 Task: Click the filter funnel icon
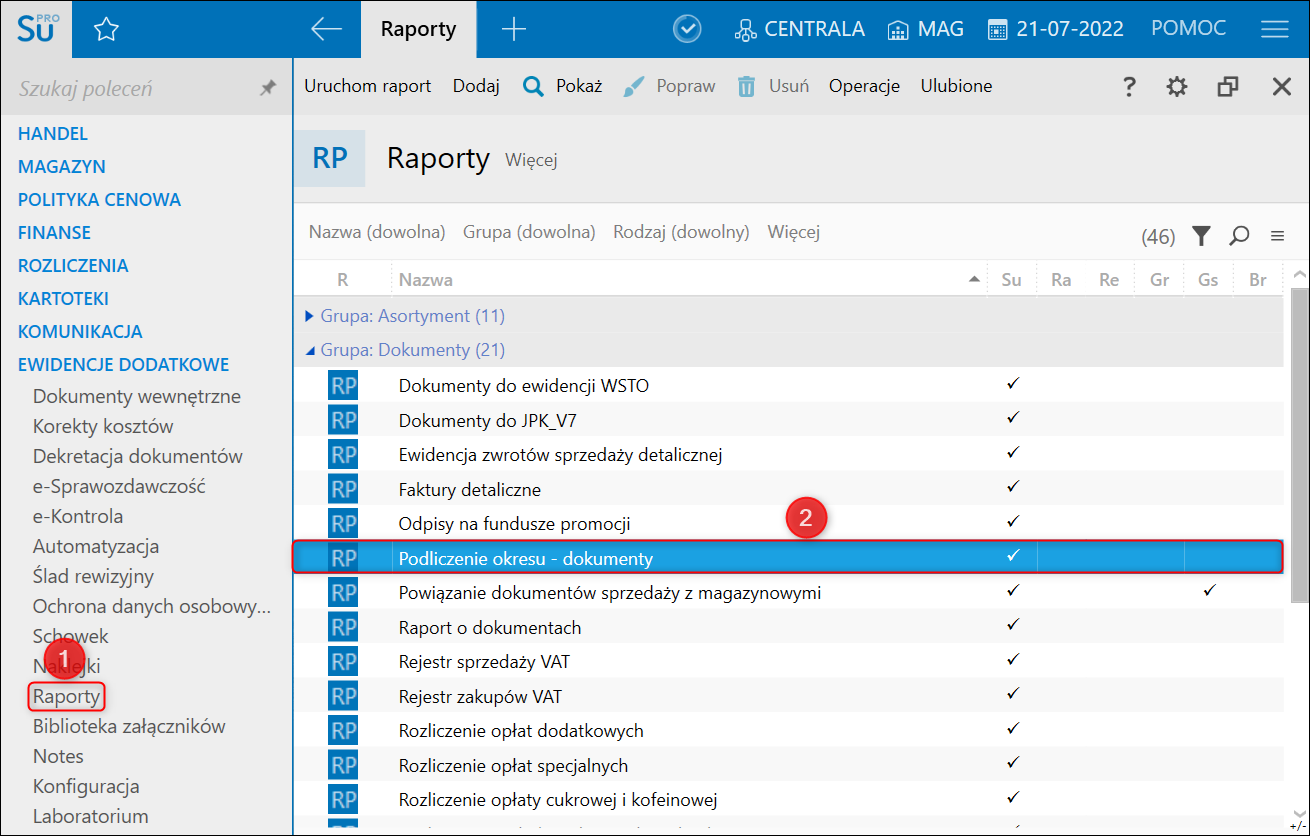click(x=1201, y=236)
